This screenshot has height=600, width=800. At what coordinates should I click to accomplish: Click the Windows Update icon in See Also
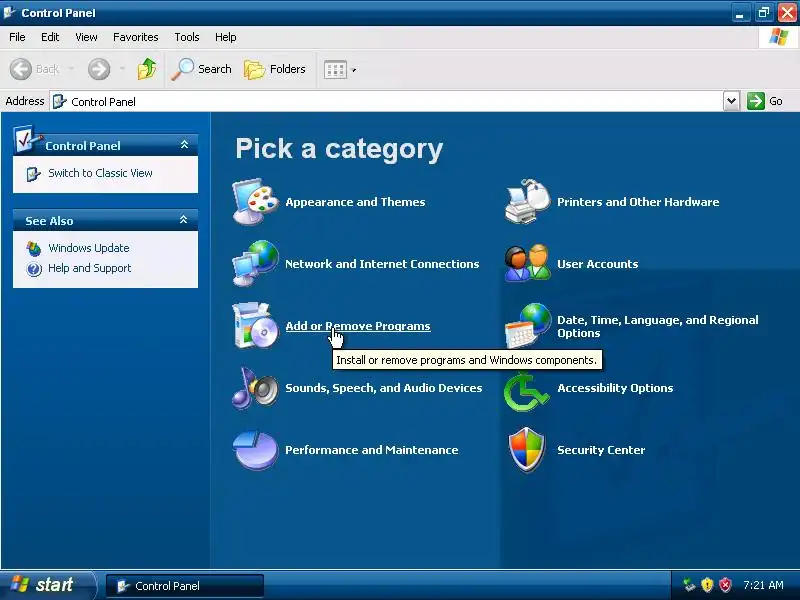tap(34, 248)
